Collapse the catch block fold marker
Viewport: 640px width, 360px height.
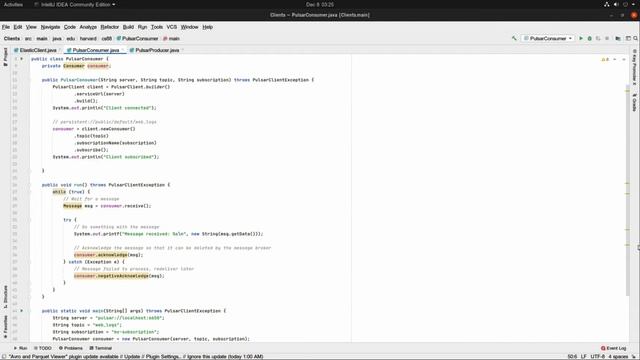click(30, 262)
